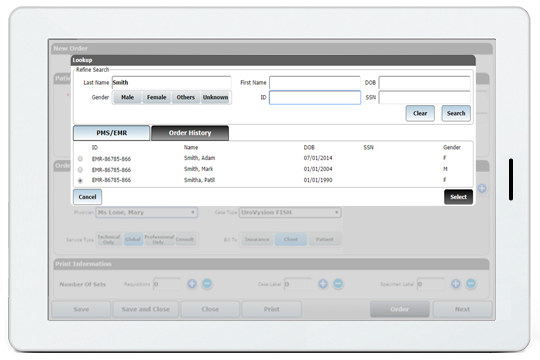Click the Order button in New Order
The image size is (540, 360).
tap(399, 309)
